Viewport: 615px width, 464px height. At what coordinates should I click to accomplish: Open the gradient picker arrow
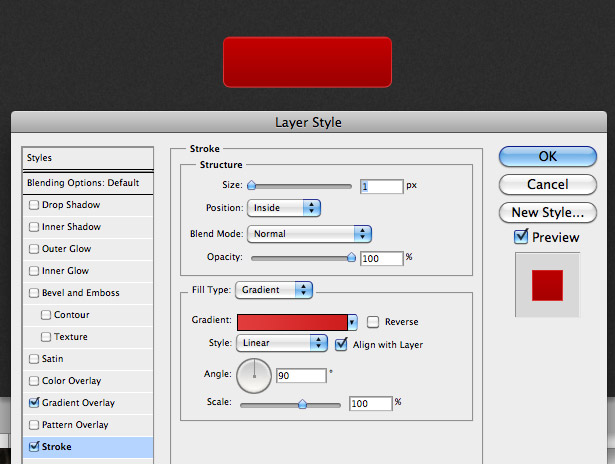(352, 322)
